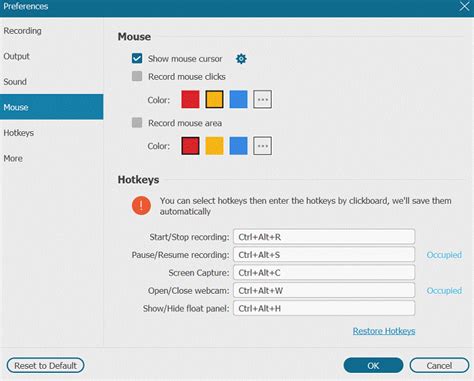Screen dimensions: 474x381
Task: Switch to More preferences tab
Action: (x=52, y=158)
